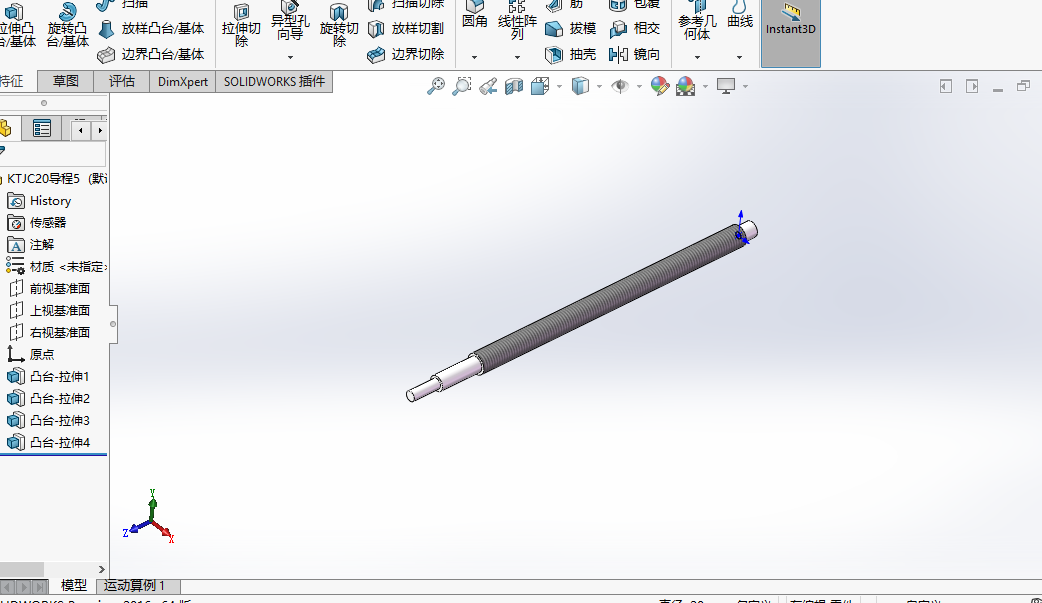Click the panel tabs scroll-left arrow
This screenshot has height=603, width=1042.
pyautogui.click(x=80, y=130)
